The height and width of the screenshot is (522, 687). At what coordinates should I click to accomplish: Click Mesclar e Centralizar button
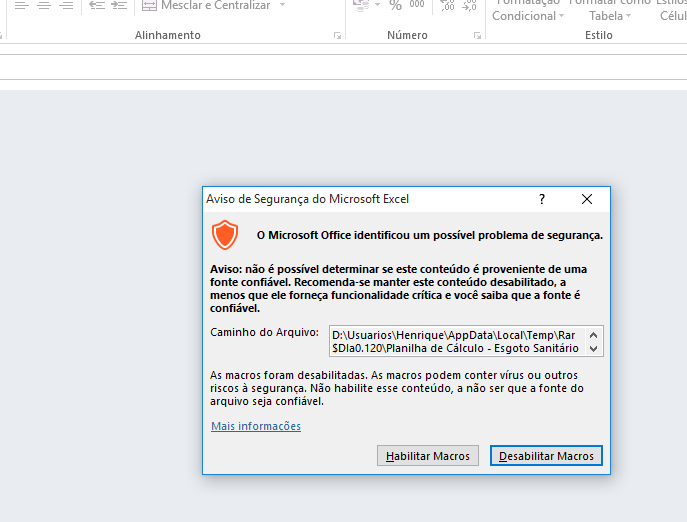tap(206, 5)
